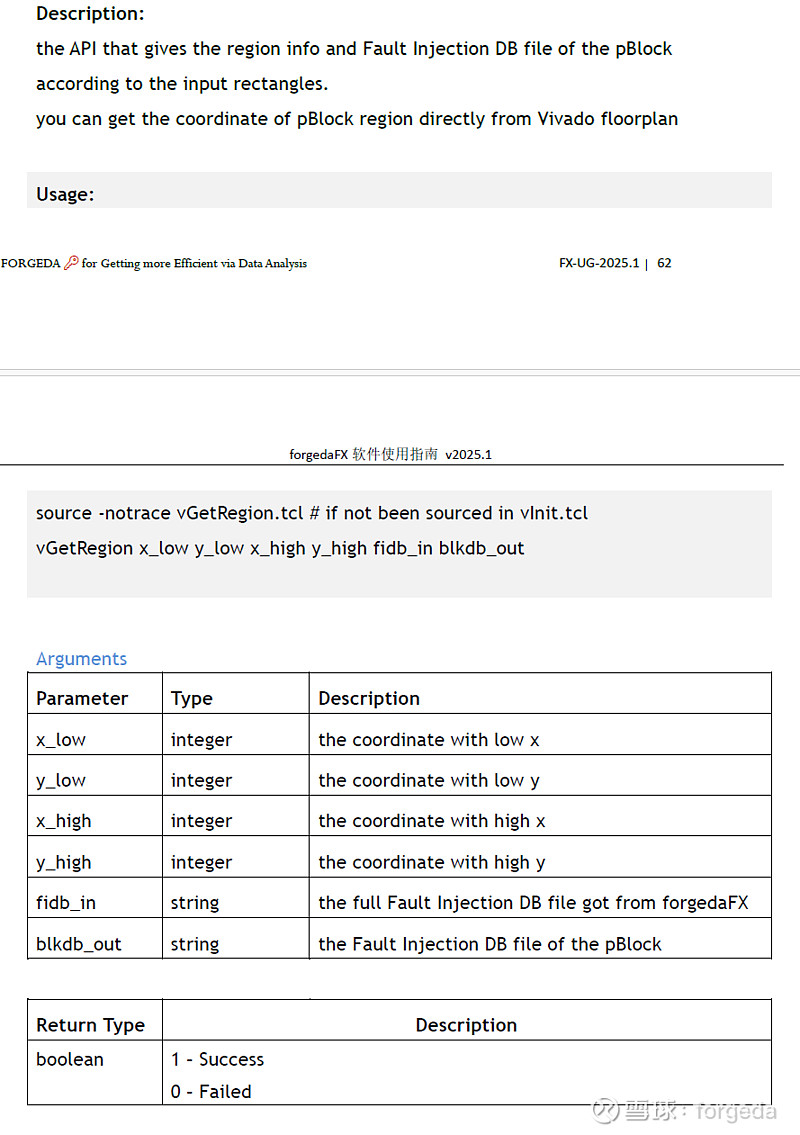800x1135 pixels.
Task: Click the 'you can get the coordinate of pBlock' line
Action: [357, 119]
